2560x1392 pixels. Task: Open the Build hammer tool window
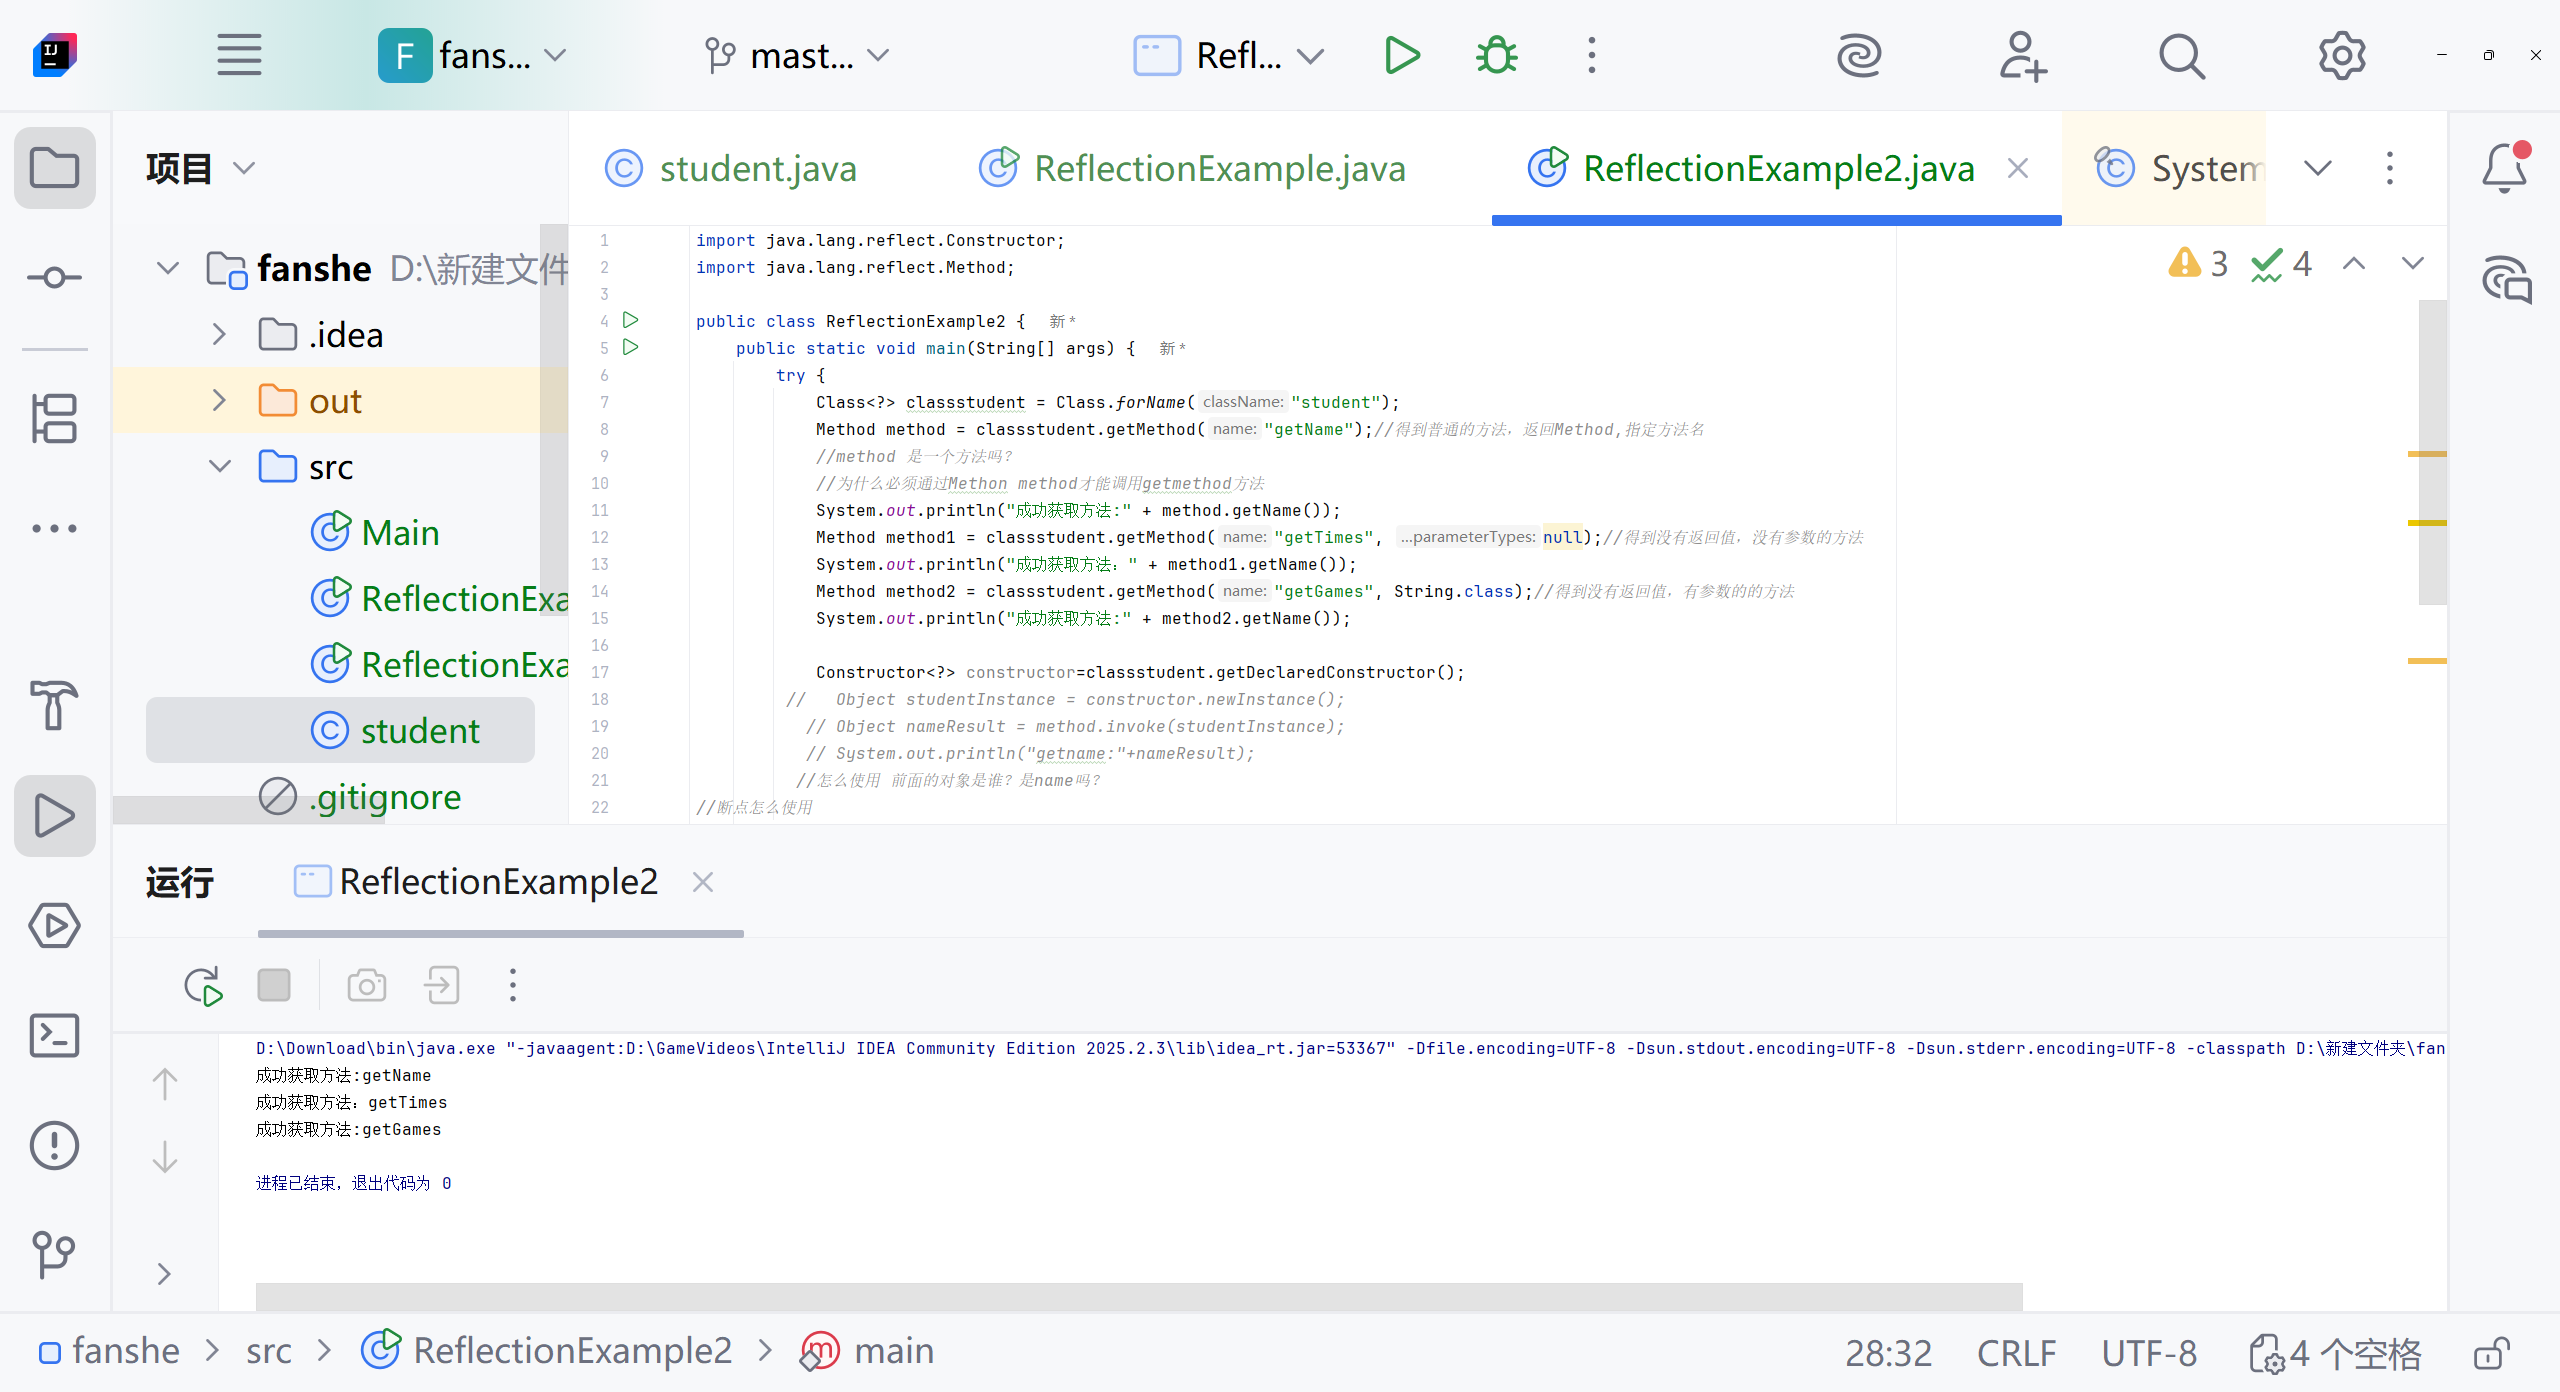54,705
